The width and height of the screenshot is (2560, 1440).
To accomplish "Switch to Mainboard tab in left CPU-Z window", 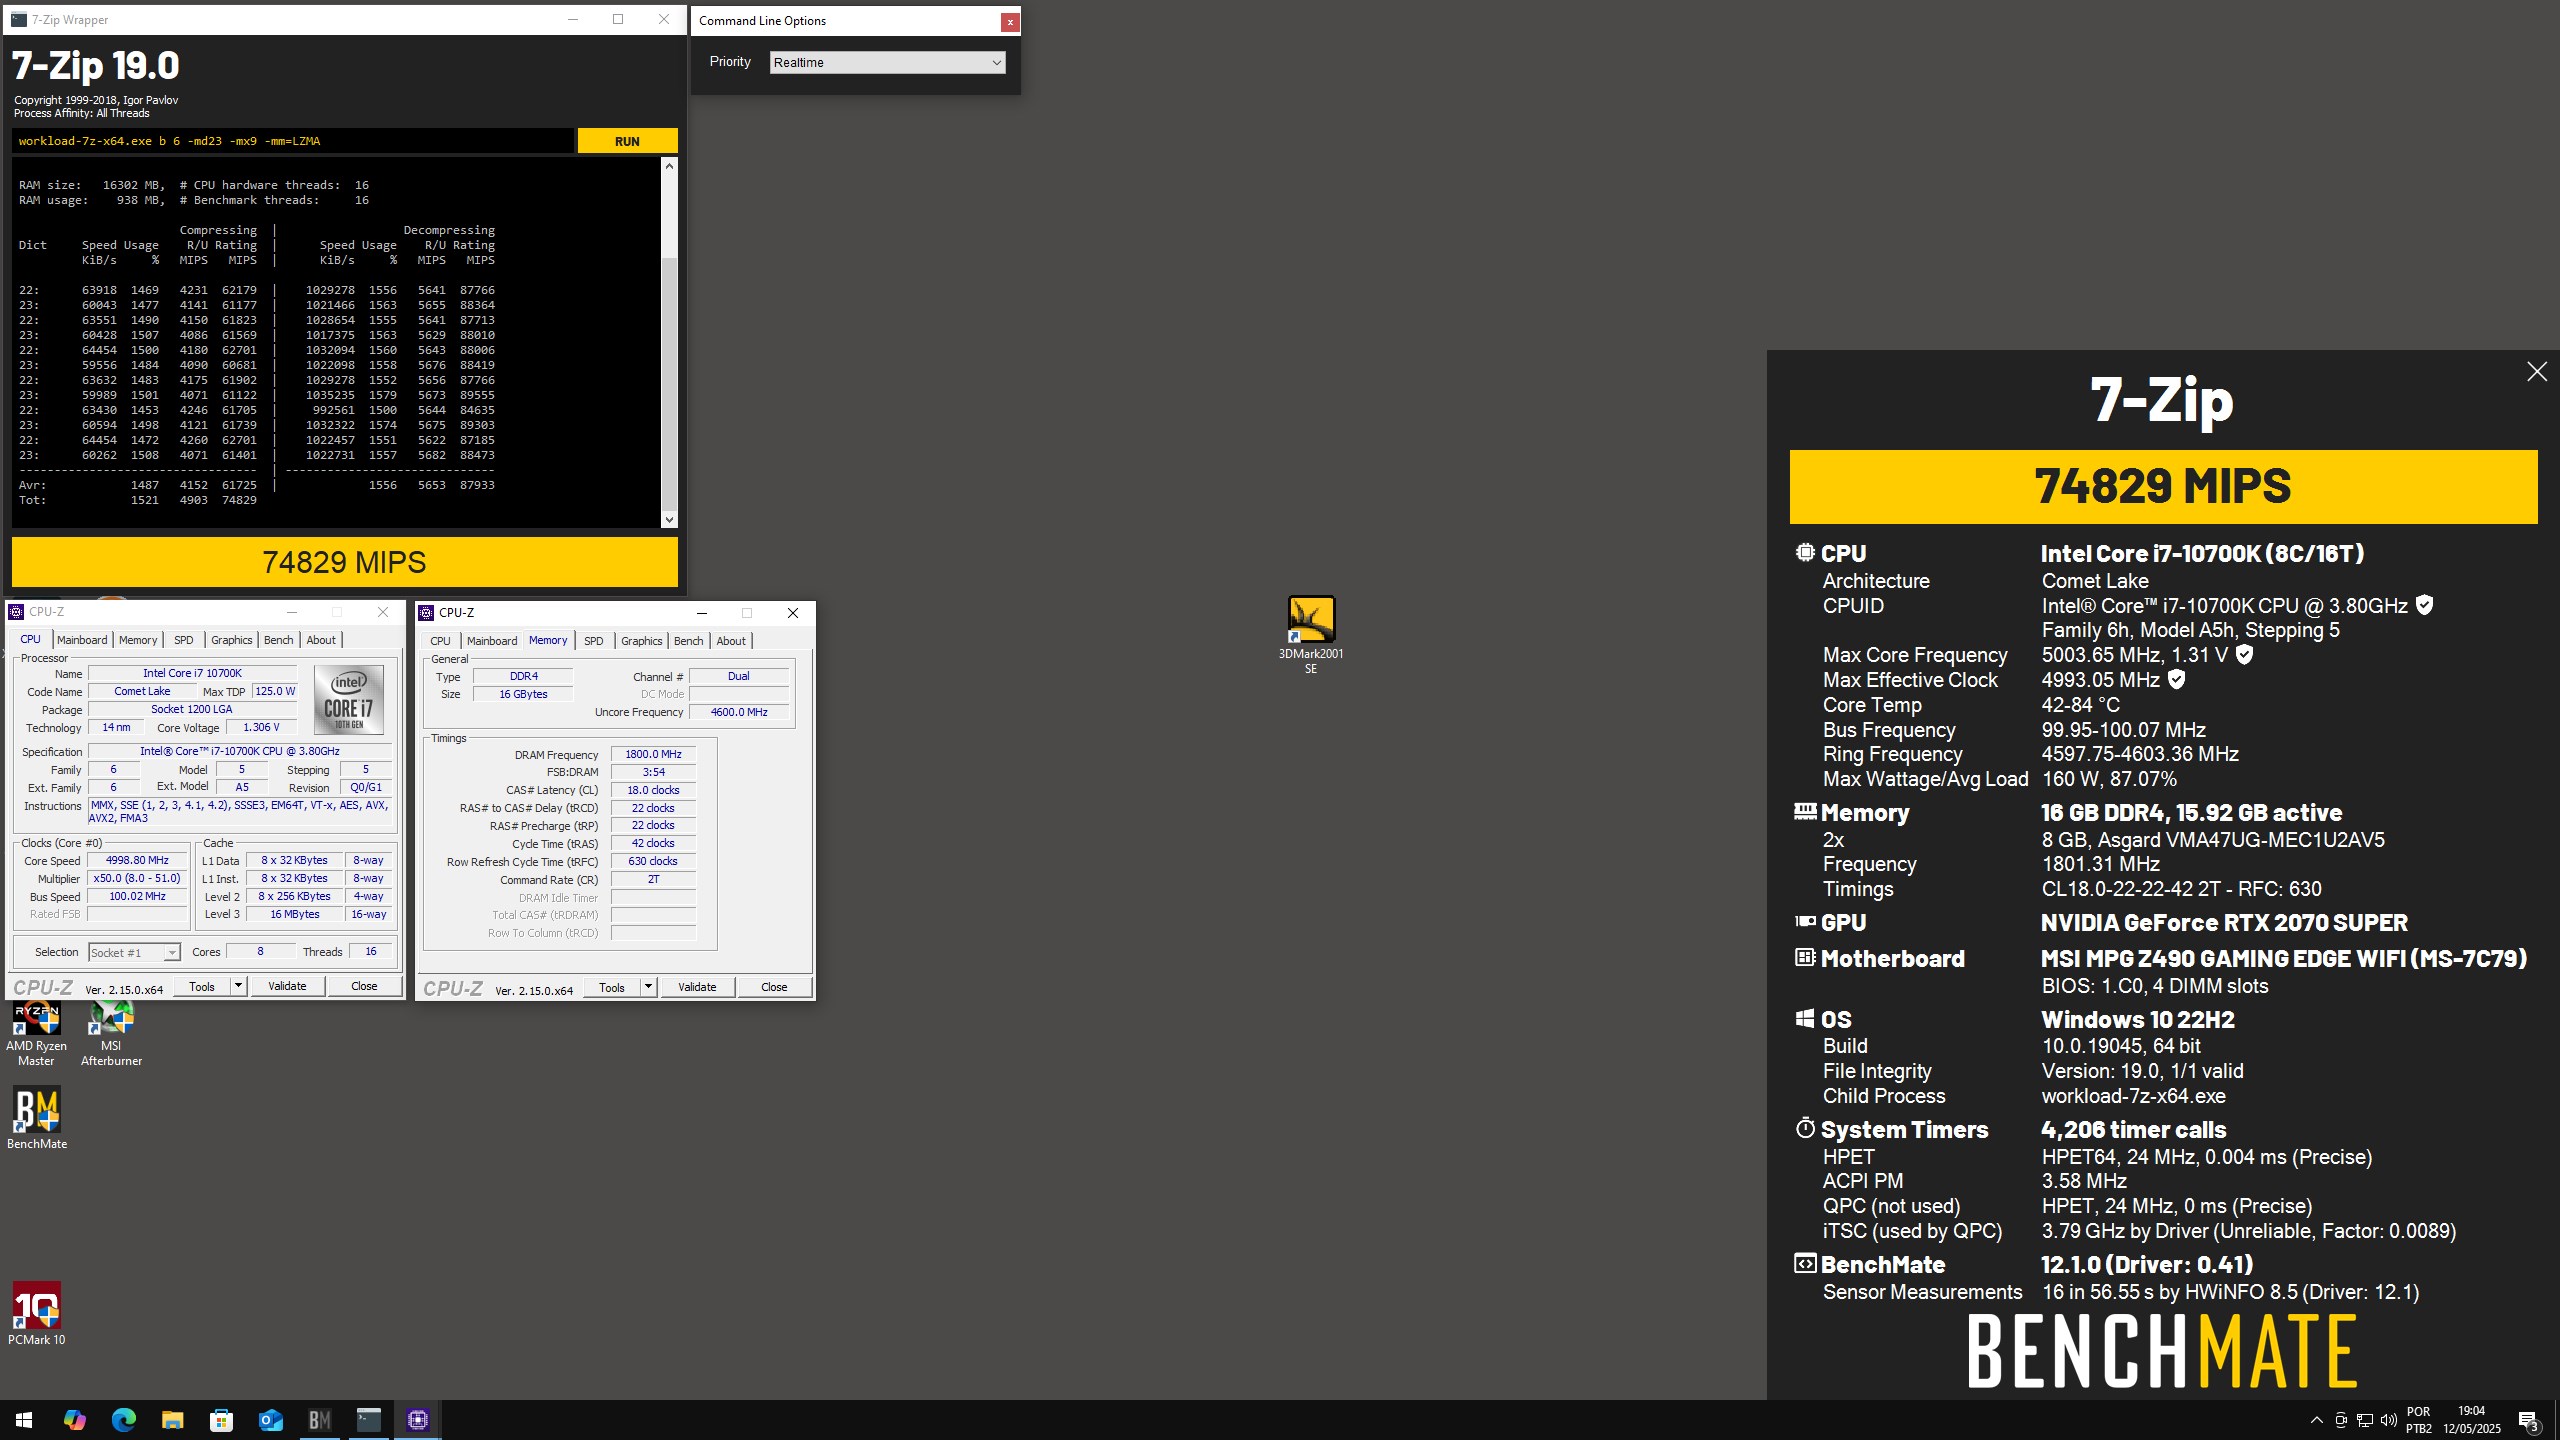I will click(x=82, y=640).
